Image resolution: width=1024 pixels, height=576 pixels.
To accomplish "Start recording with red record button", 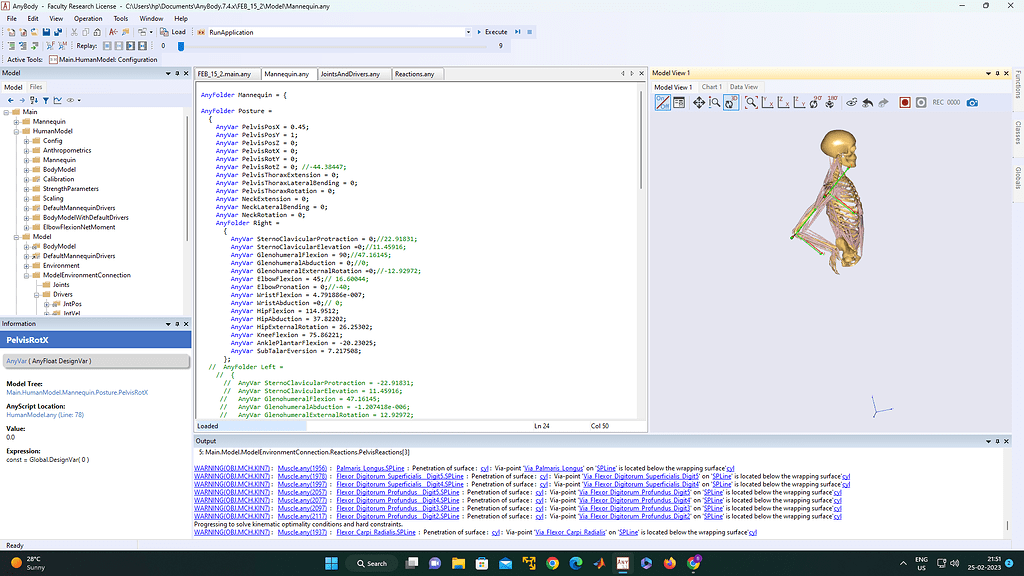I will point(904,102).
